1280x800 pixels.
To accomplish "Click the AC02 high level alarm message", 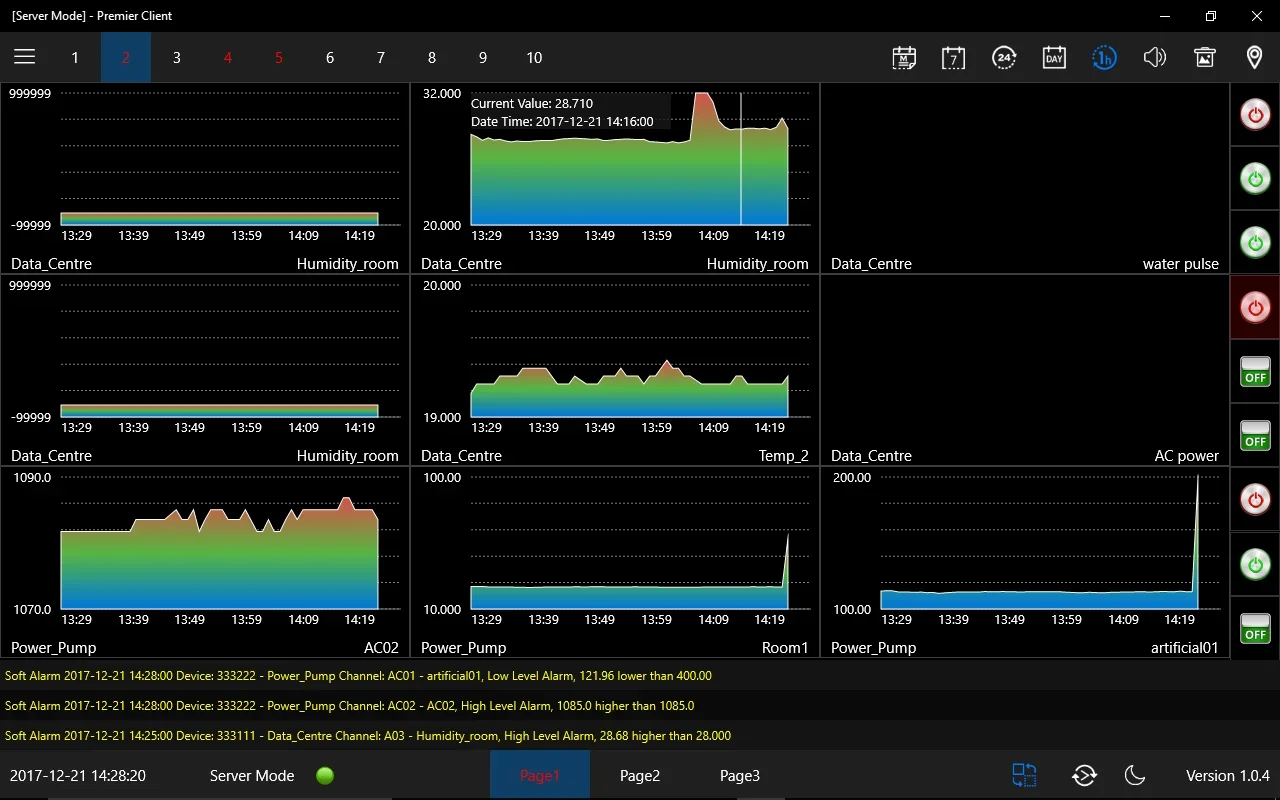I will pos(350,706).
